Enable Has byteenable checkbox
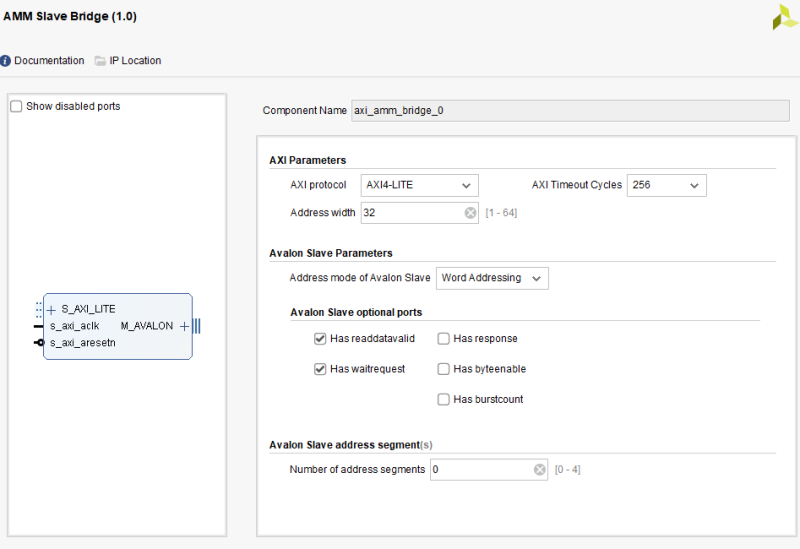 [x=443, y=369]
